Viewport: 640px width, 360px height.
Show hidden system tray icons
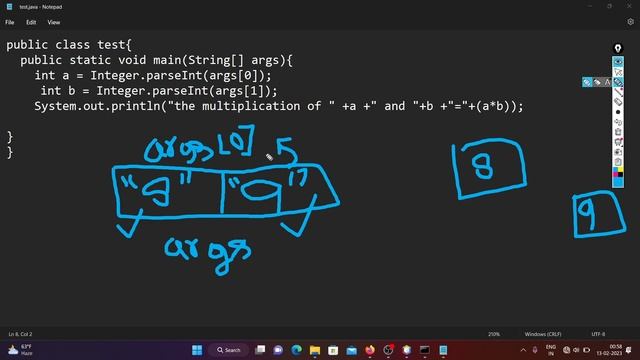click(523, 350)
